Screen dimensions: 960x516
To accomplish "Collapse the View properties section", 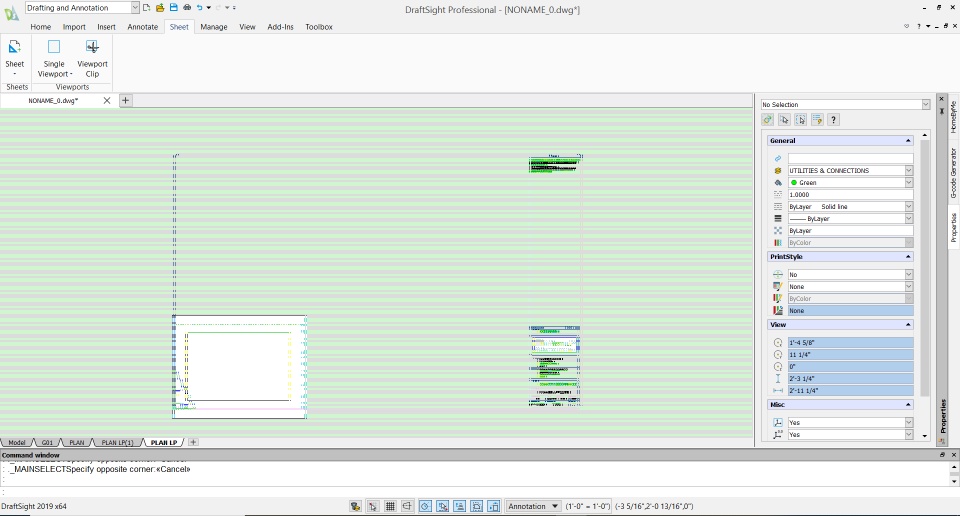I will tap(908, 324).
